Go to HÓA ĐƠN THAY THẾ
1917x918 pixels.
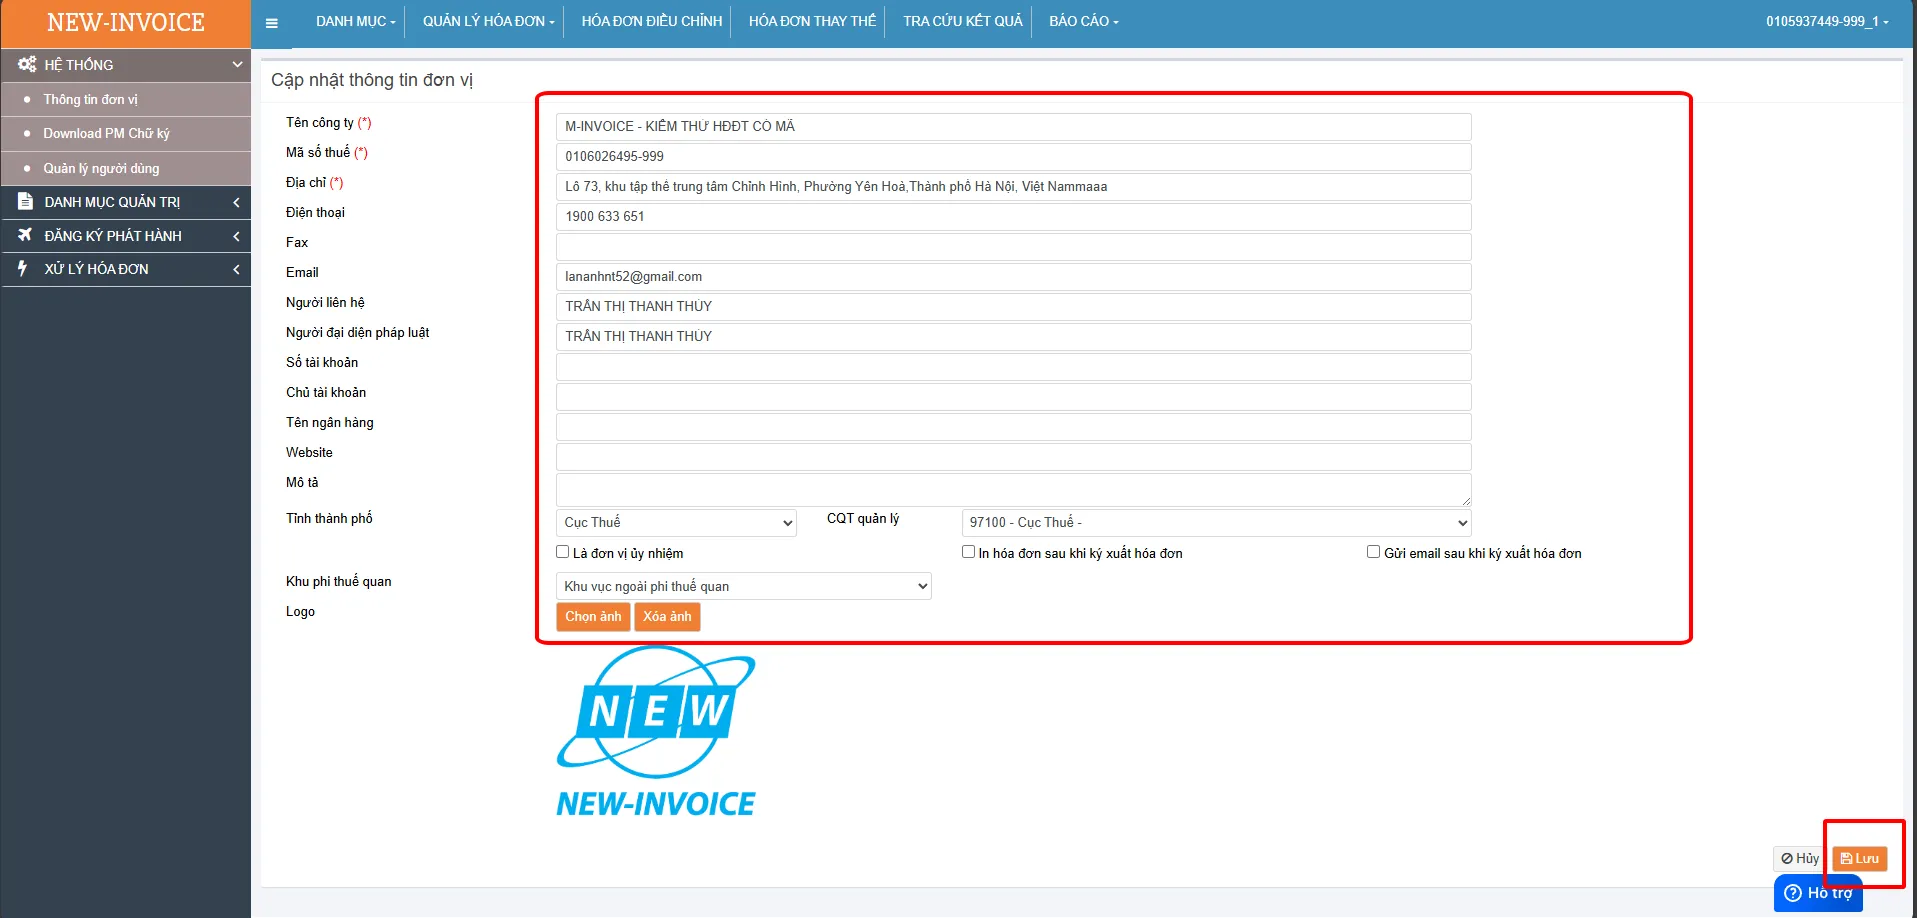point(812,21)
